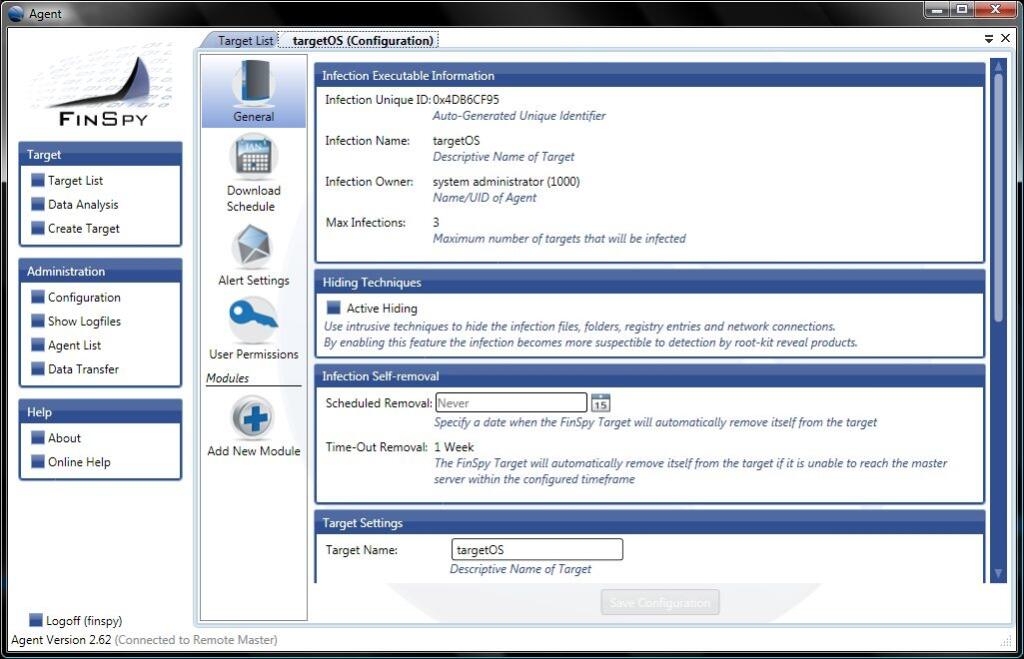This screenshot has width=1024, height=659.
Task: Click the scrollbar up arrow
Action: [x=998, y=66]
